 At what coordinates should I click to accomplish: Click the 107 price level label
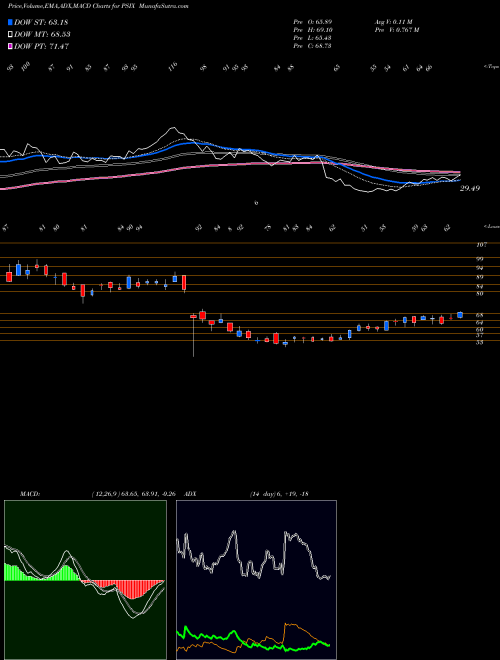point(482,245)
